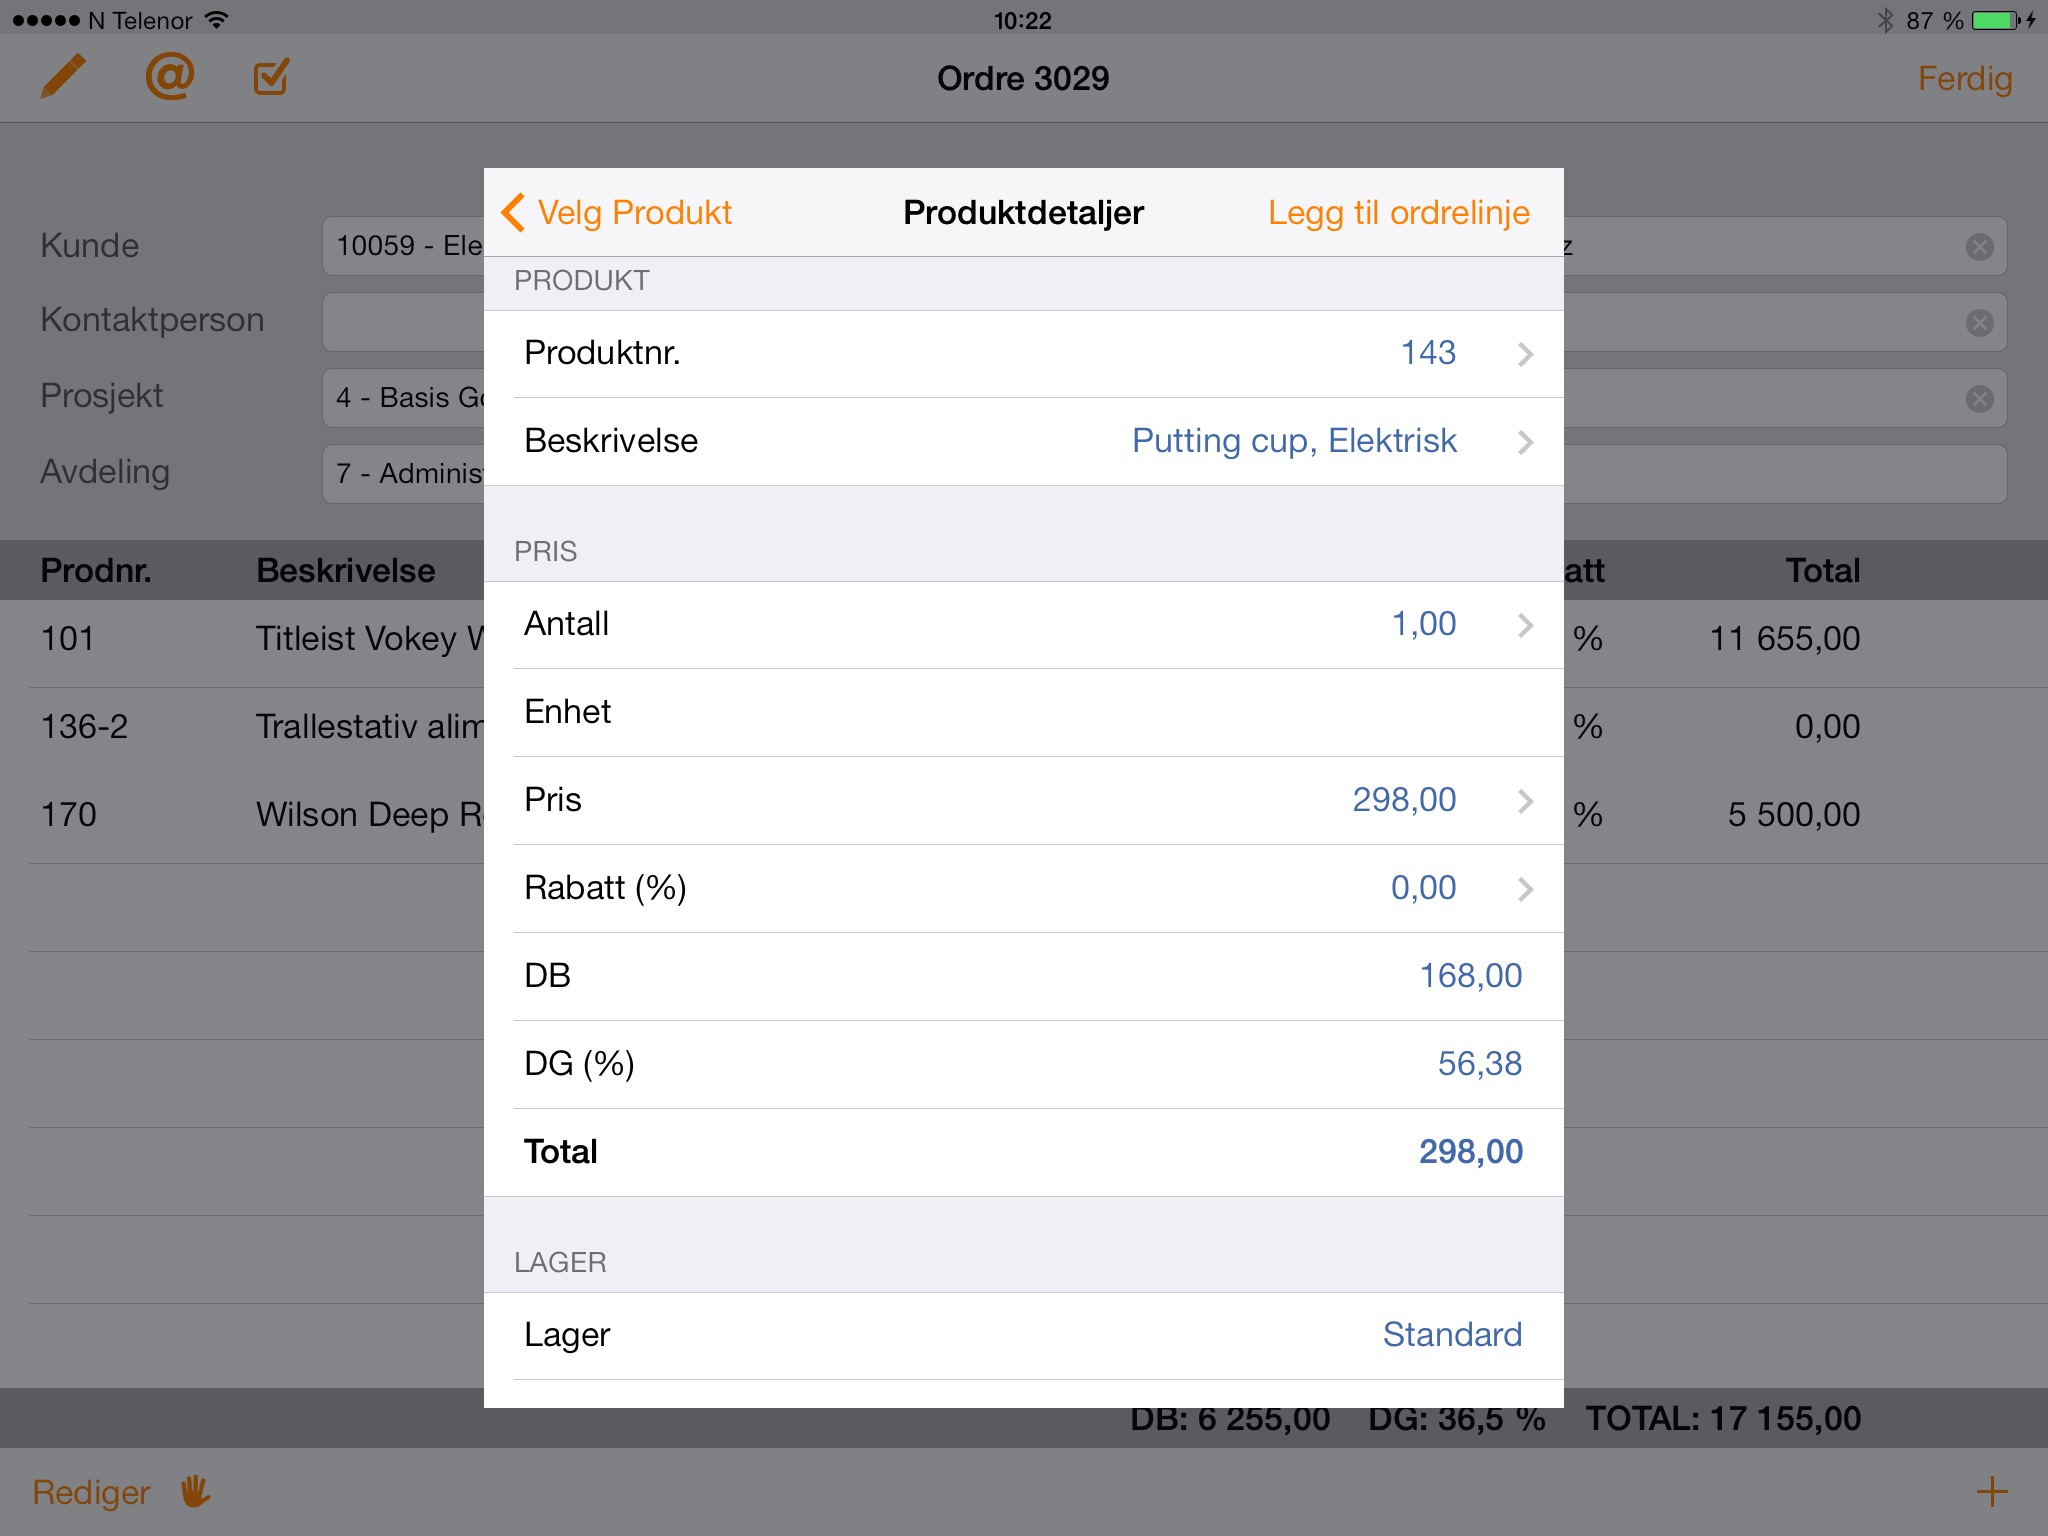Tap the pencil edit icon

[x=62, y=77]
